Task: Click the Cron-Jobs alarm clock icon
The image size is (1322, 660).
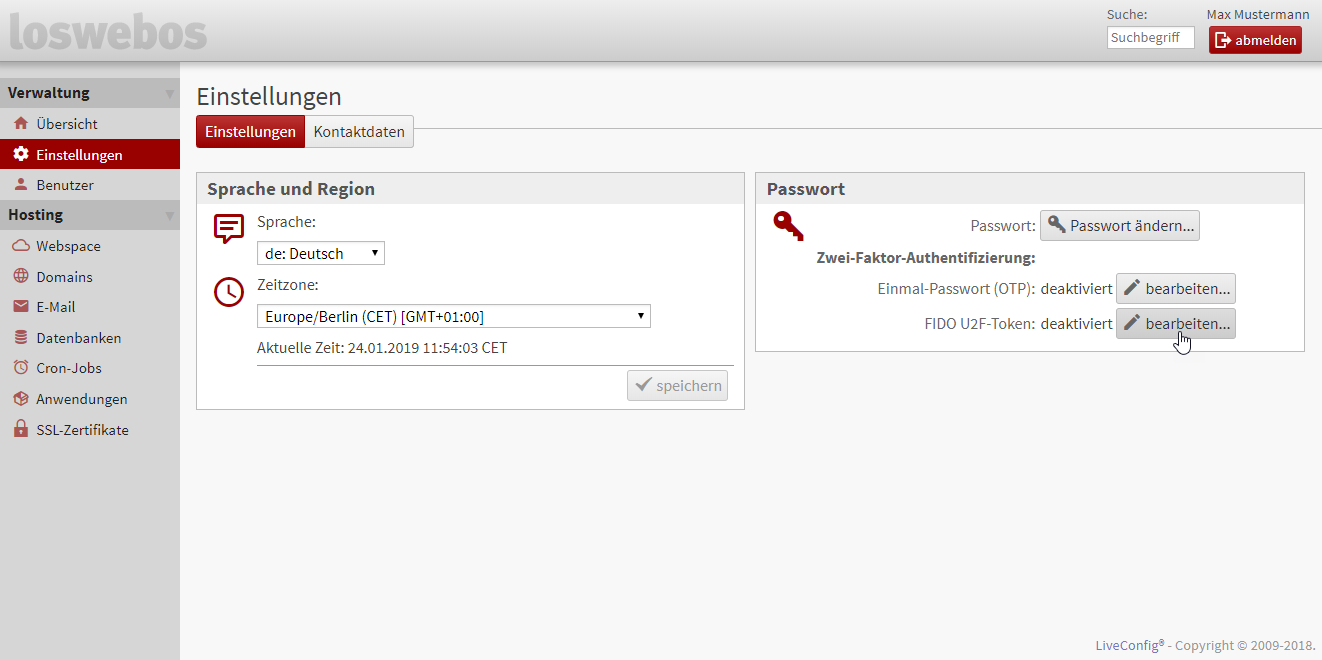Action: [x=20, y=368]
